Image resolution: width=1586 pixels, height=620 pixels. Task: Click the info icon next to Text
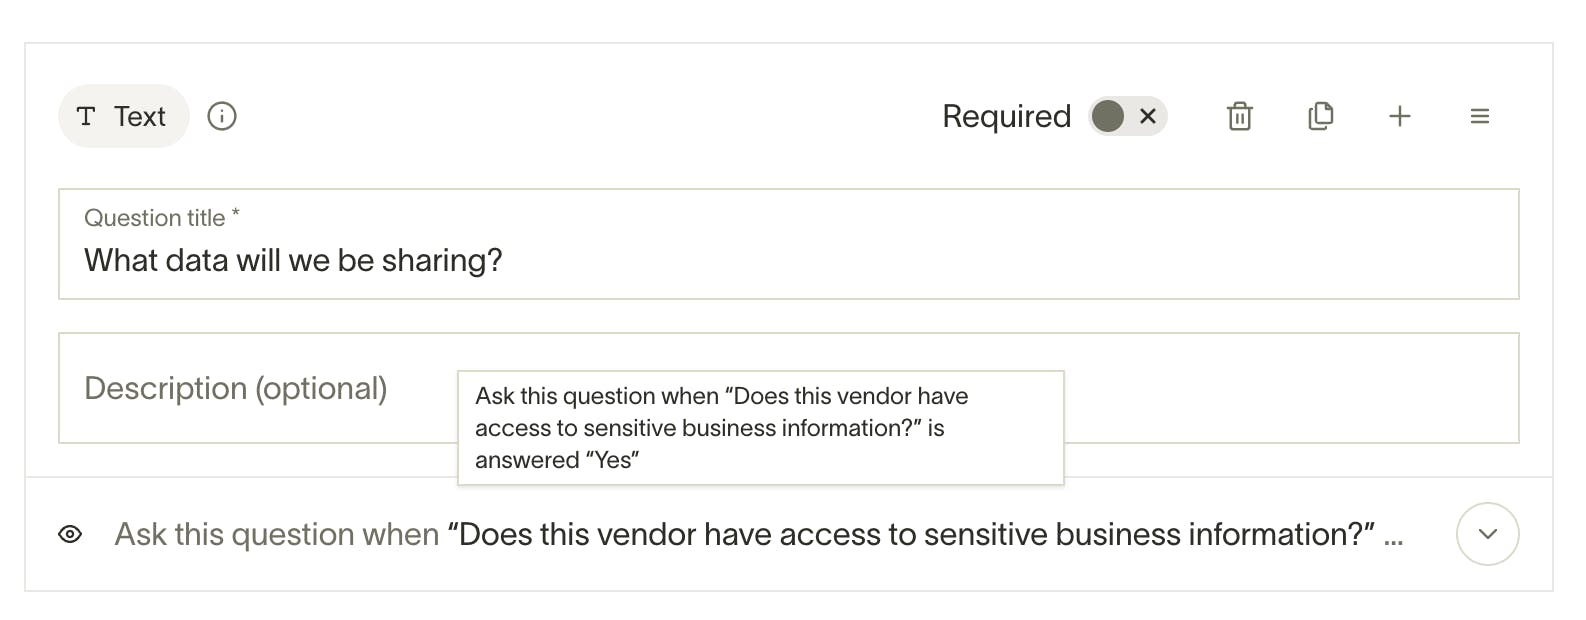222,116
